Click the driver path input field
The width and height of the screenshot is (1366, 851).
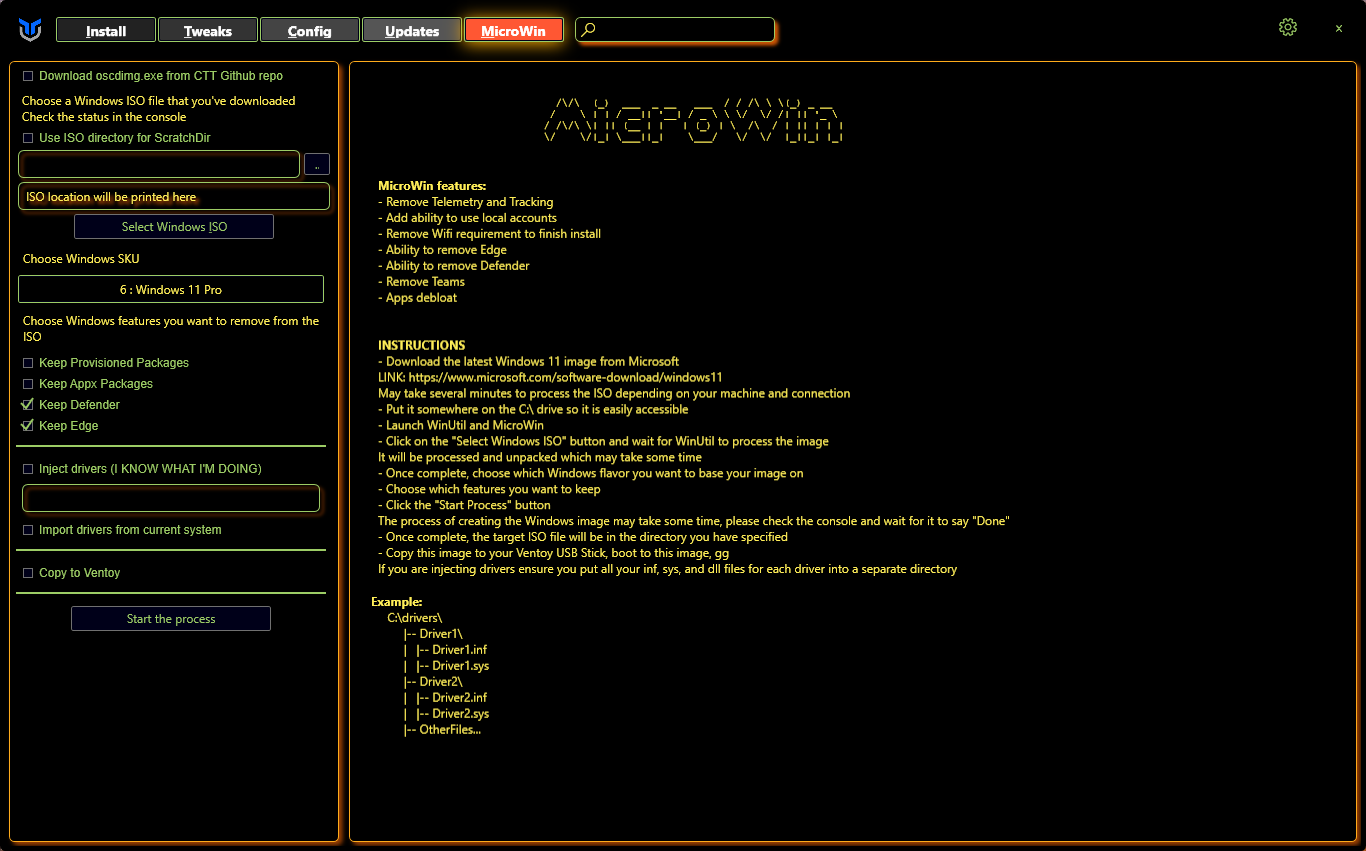pyautogui.click(x=171, y=498)
